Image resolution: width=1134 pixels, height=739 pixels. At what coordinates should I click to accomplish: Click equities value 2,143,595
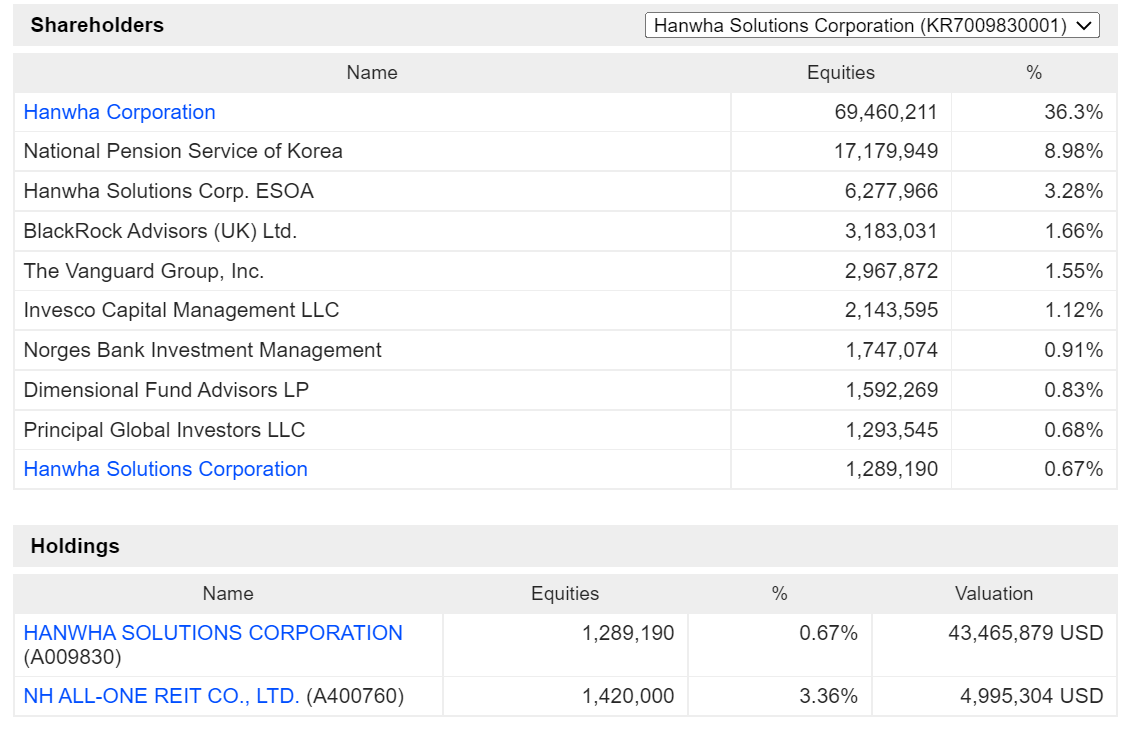pos(891,310)
